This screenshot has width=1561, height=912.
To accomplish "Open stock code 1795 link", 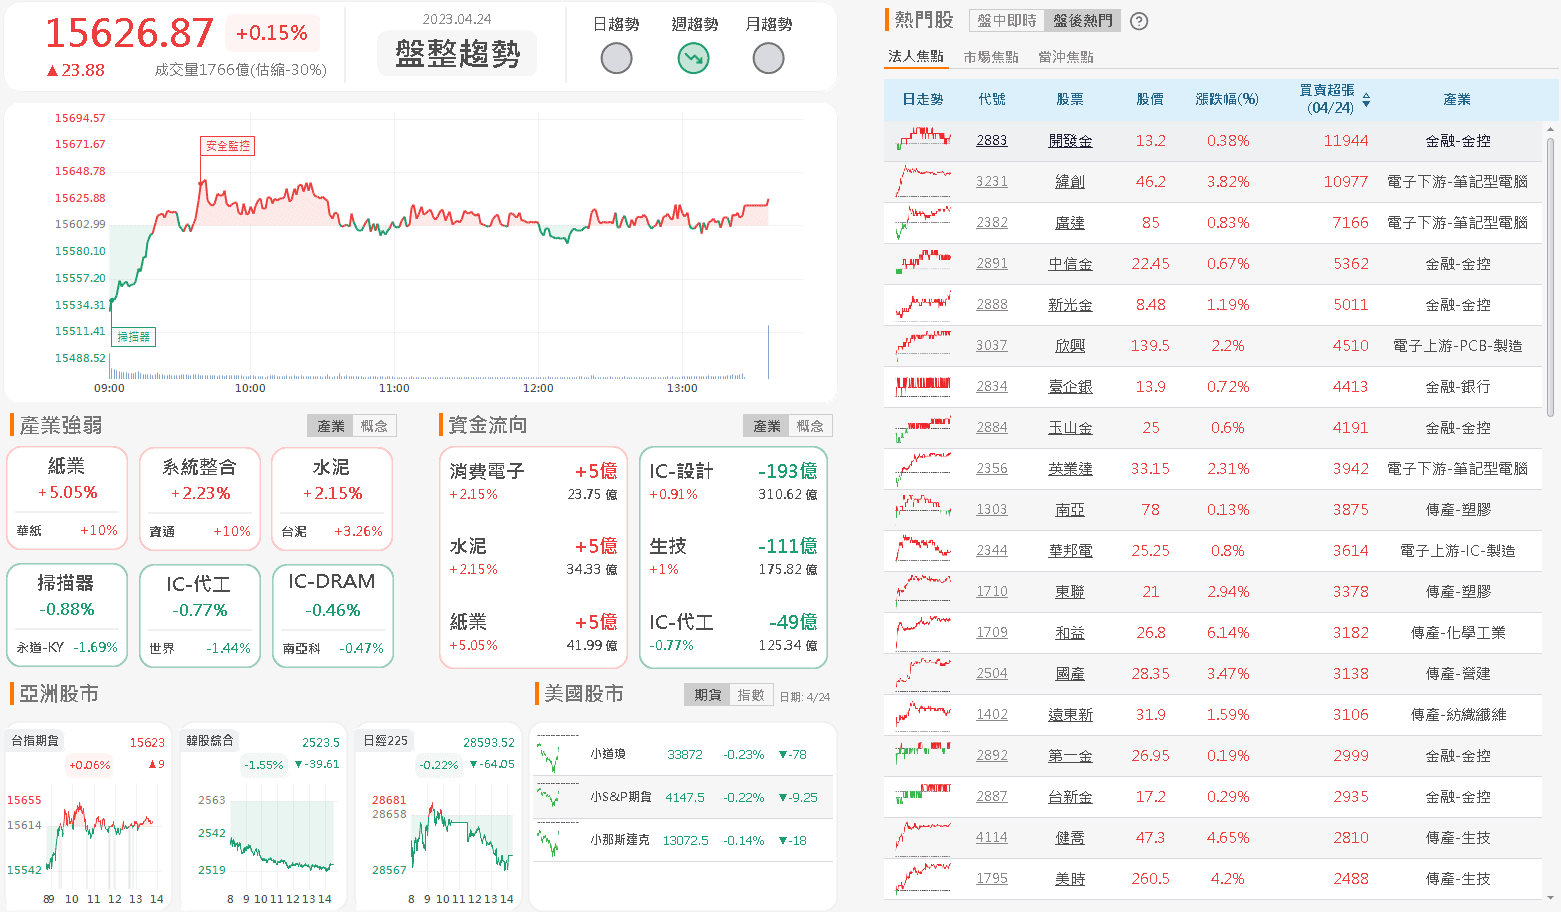I will (x=992, y=879).
